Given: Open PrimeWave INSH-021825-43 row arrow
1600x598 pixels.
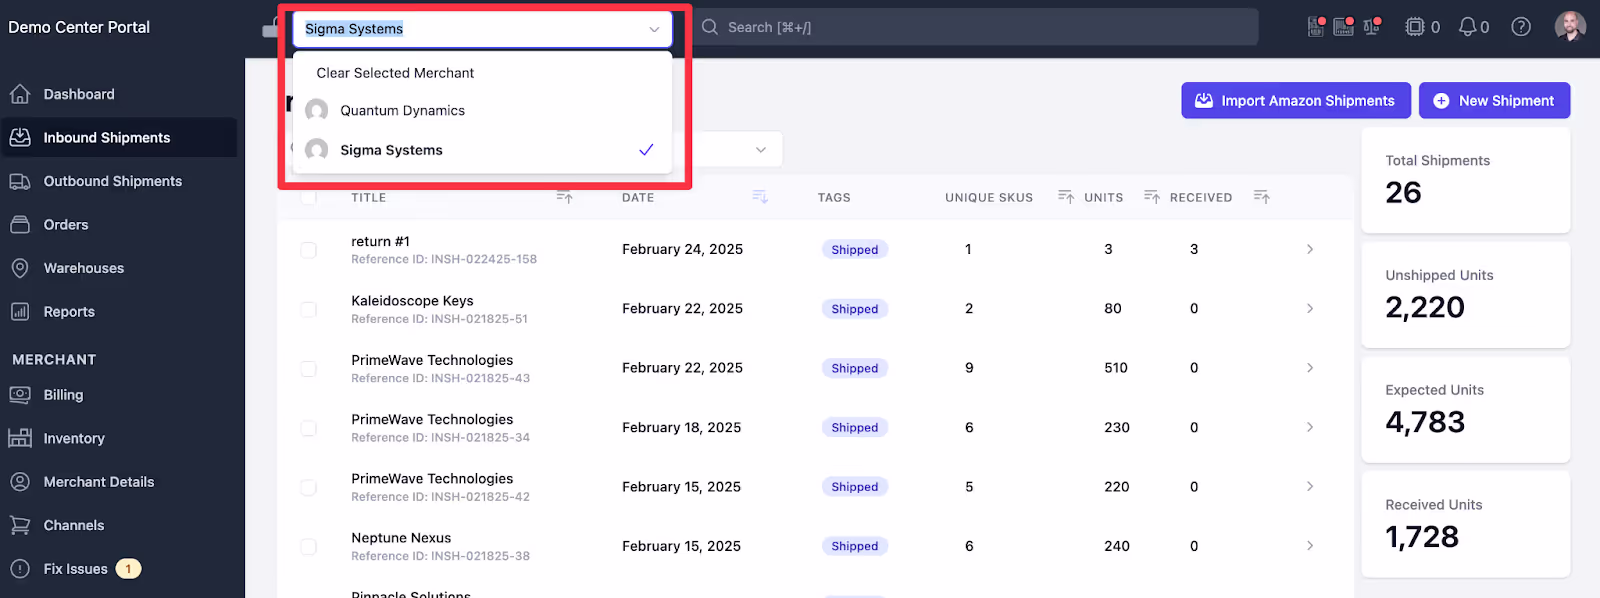Looking at the screenshot, I should [1310, 367].
